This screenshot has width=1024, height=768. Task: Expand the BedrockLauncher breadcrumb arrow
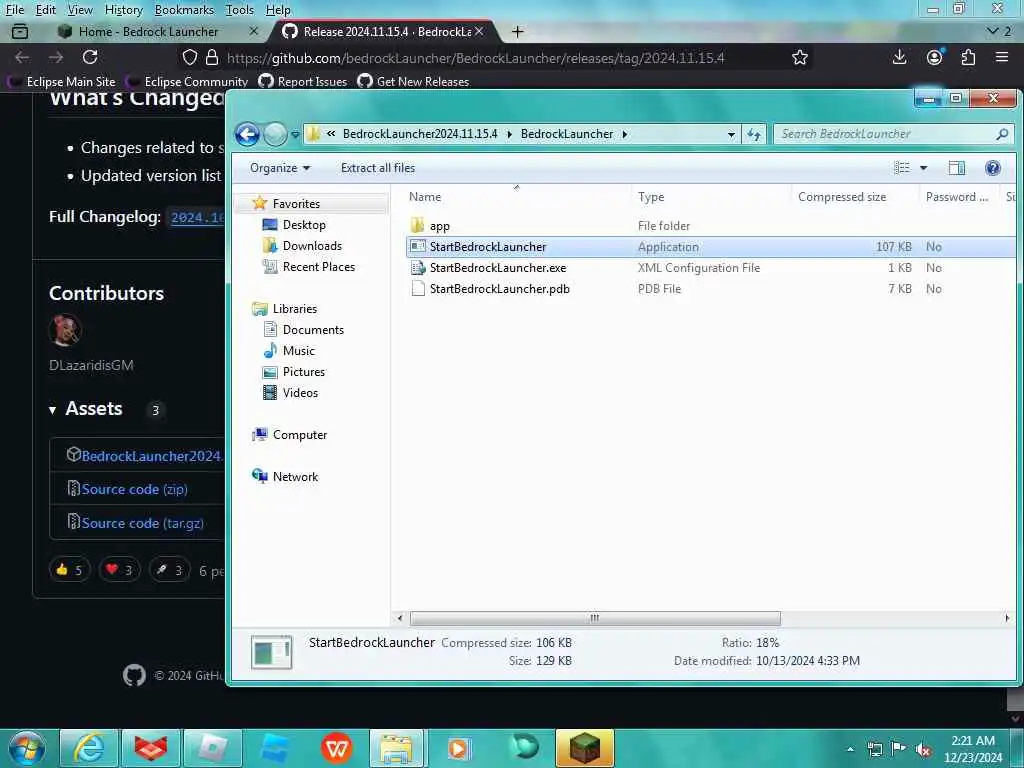click(x=624, y=135)
